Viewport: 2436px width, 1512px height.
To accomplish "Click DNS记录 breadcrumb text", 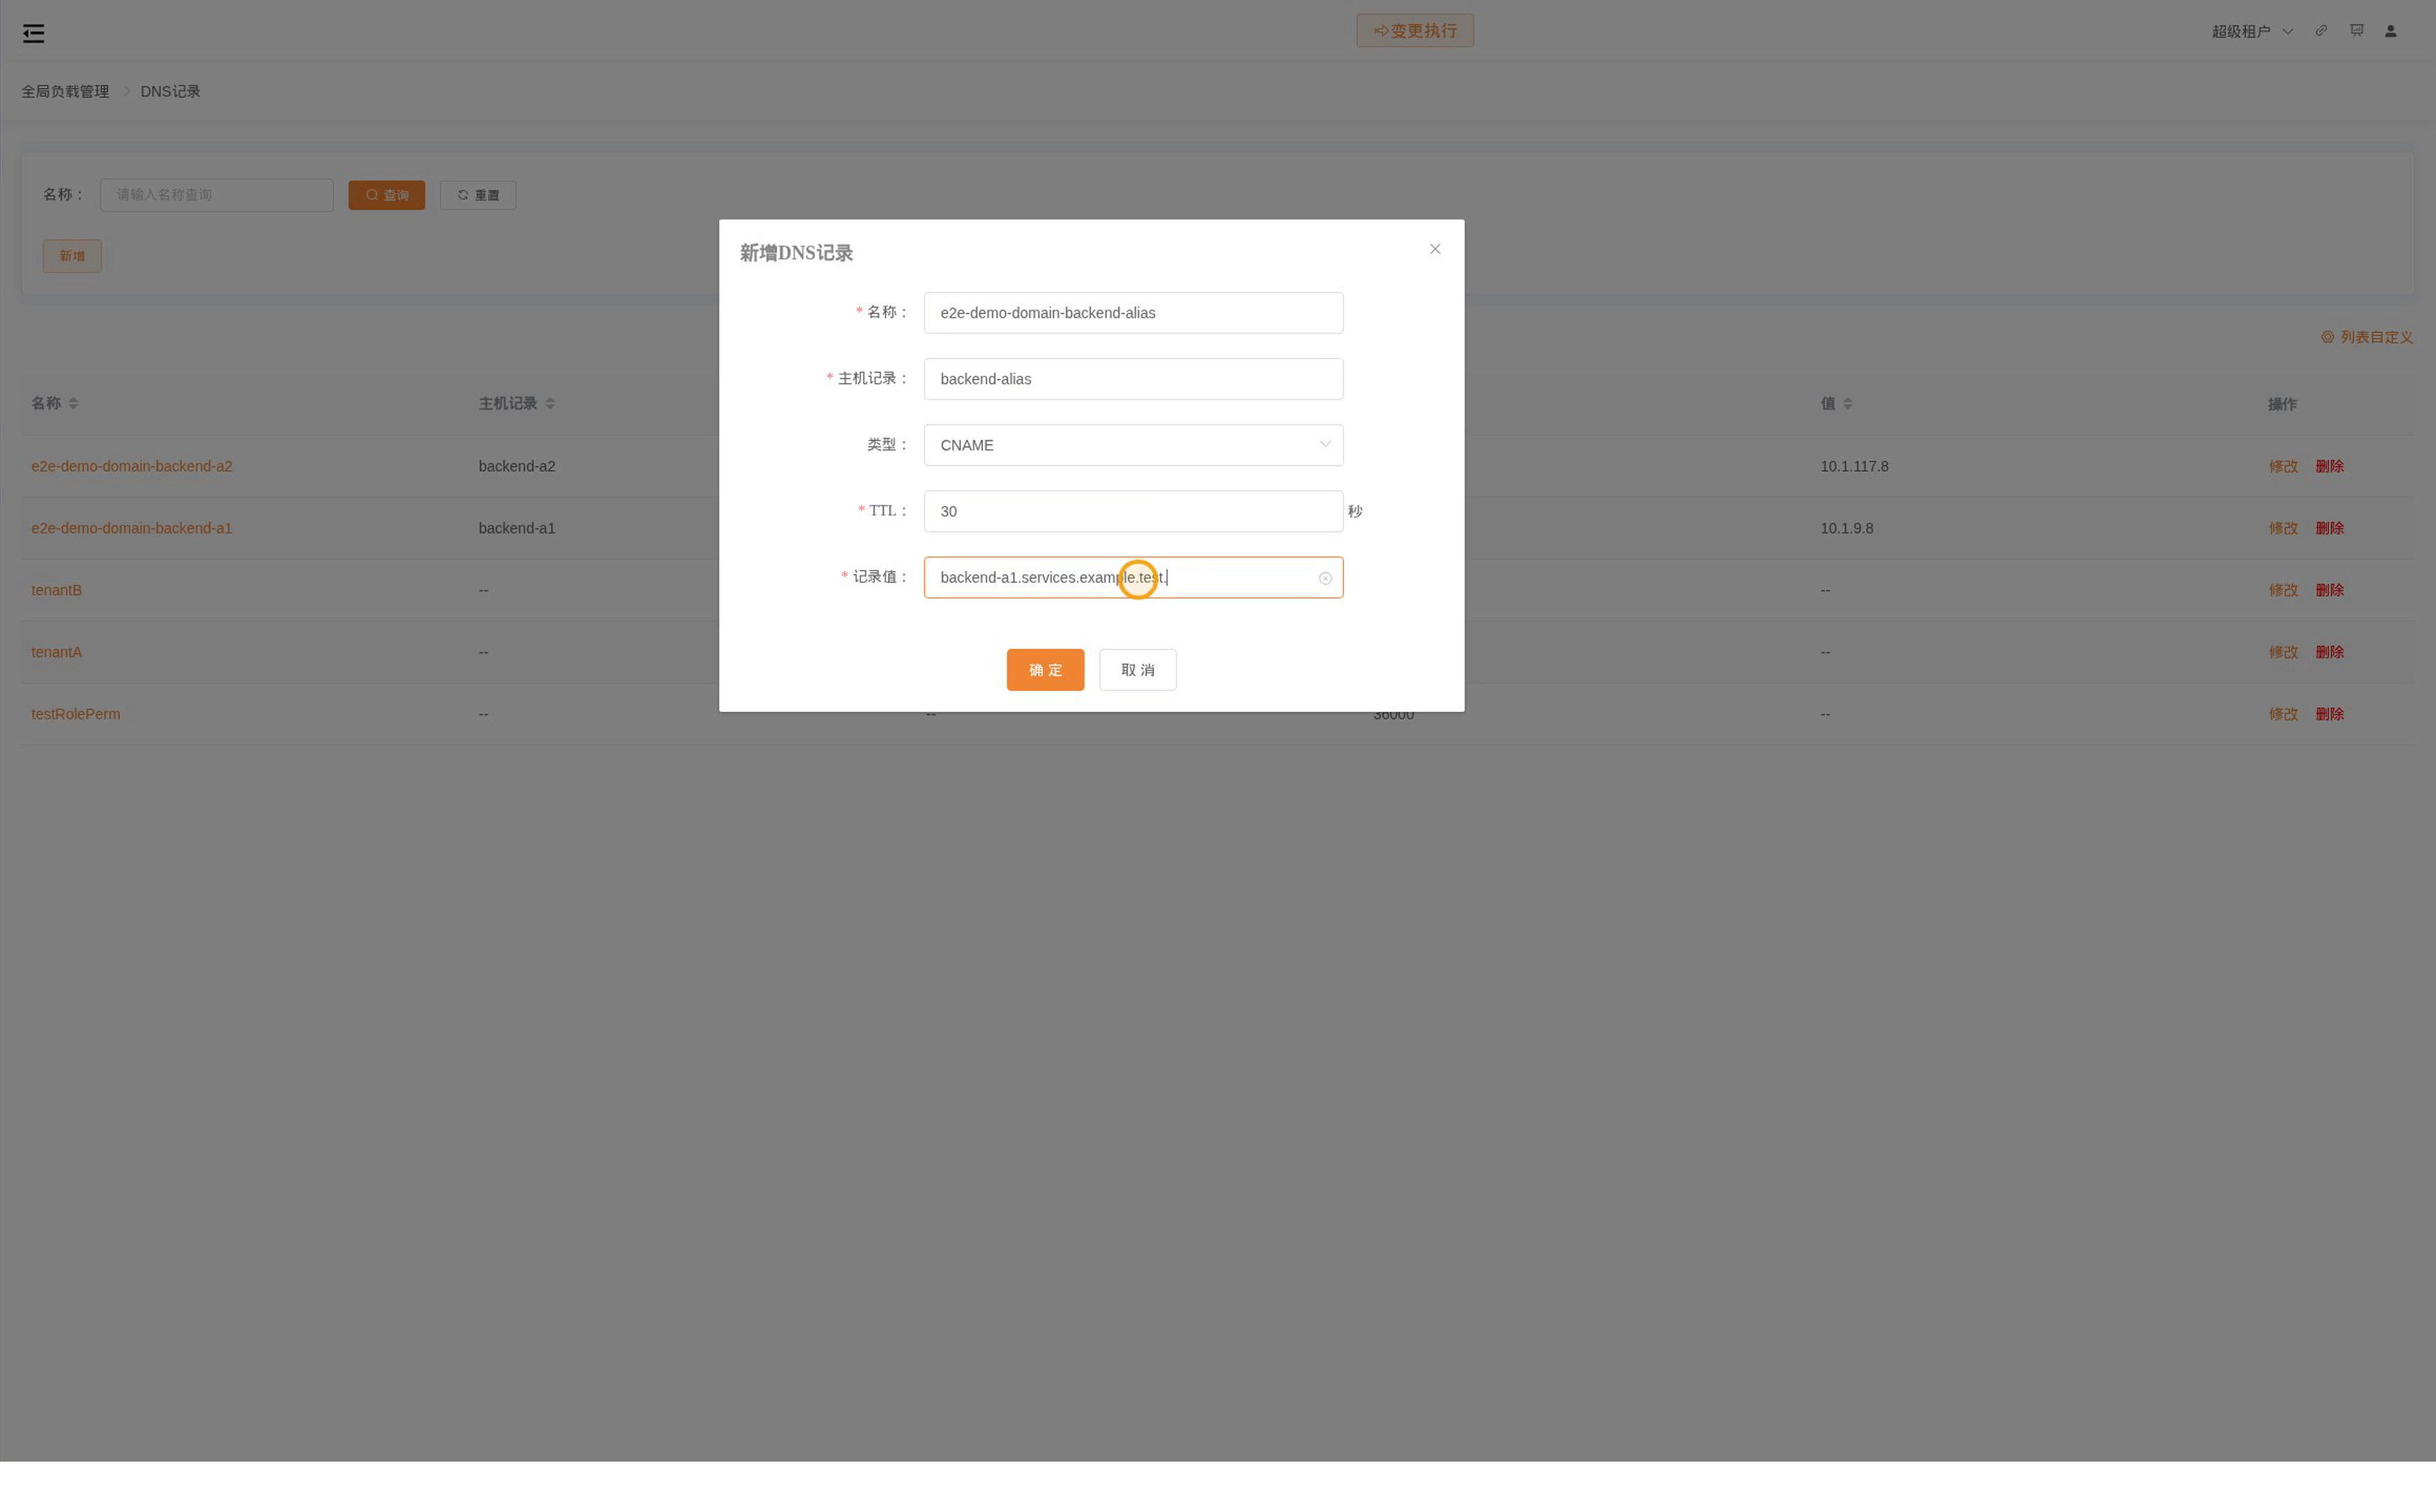I will pos(170,91).
